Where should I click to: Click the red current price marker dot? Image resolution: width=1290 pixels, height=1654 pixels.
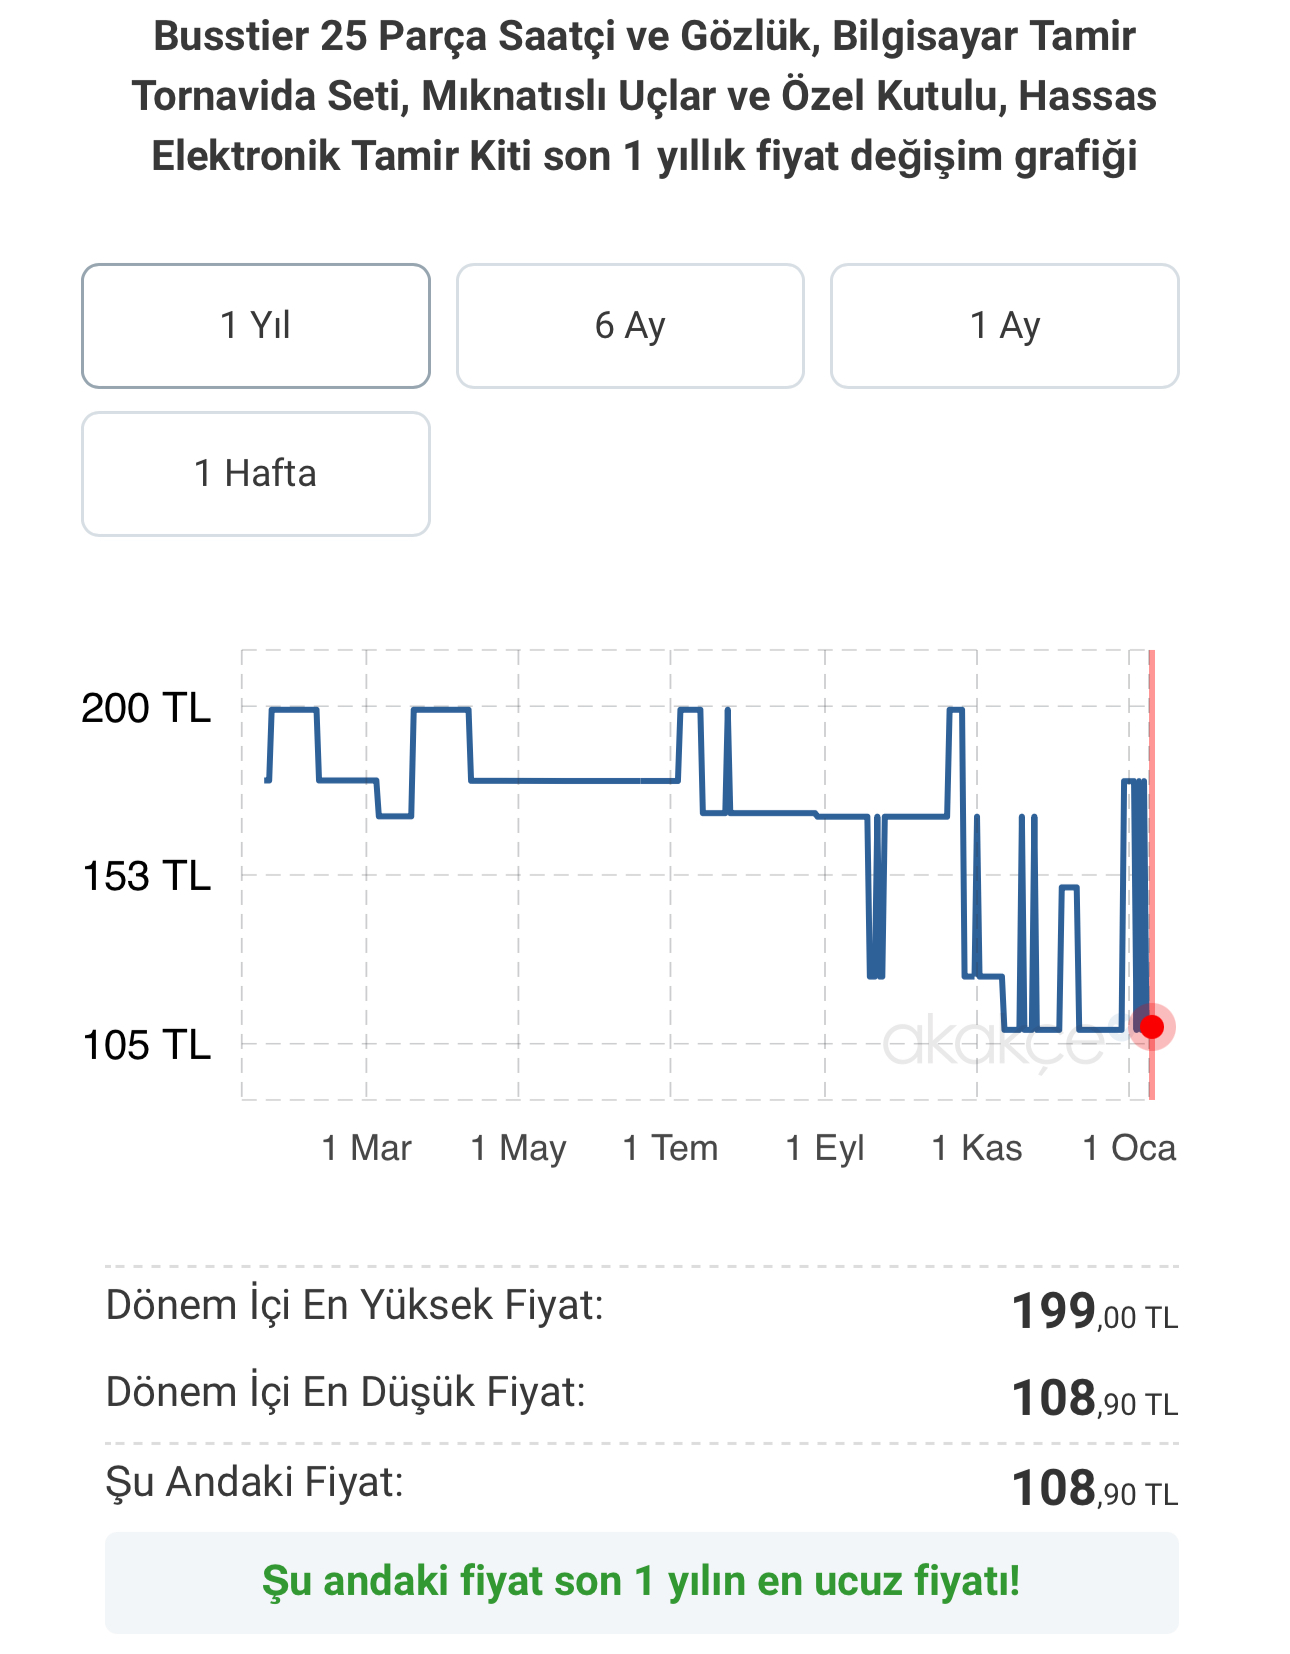pos(1152,1027)
